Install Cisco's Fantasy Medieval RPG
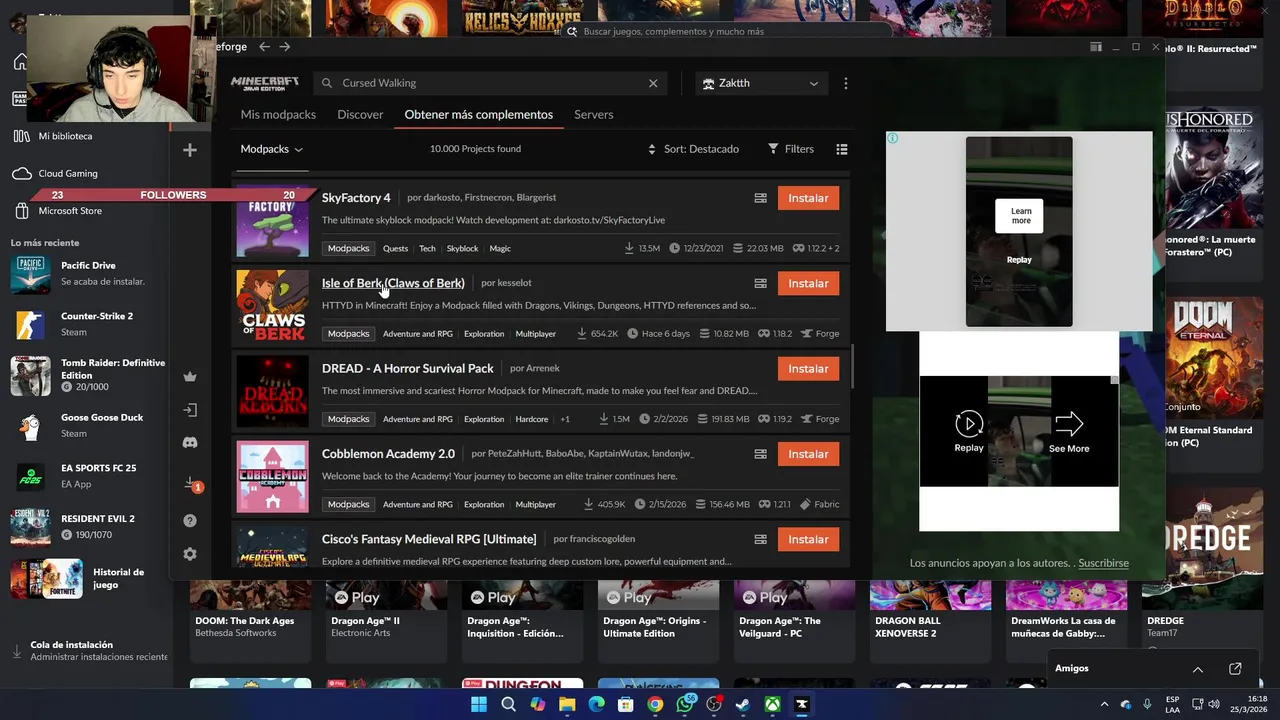Viewport: 1280px width, 720px height. pyautogui.click(x=808, y=539)
